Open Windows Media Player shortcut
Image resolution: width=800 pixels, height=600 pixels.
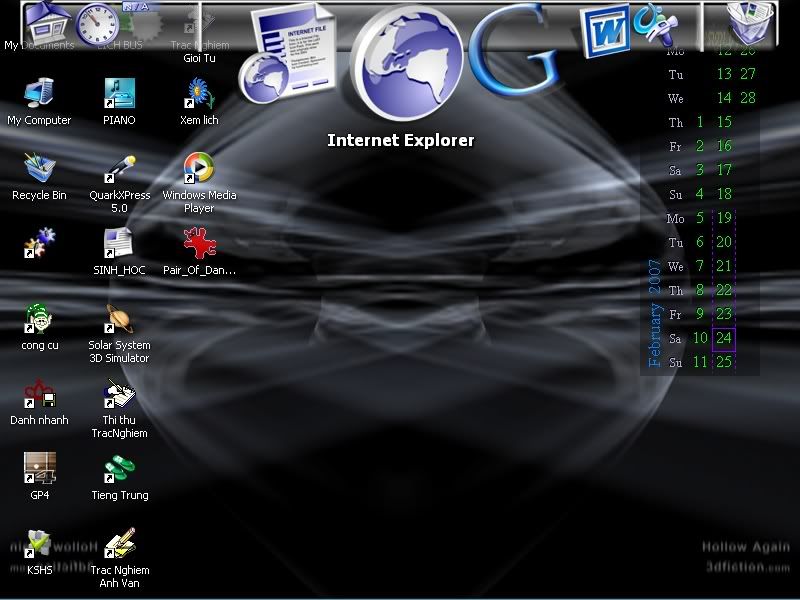199,168
